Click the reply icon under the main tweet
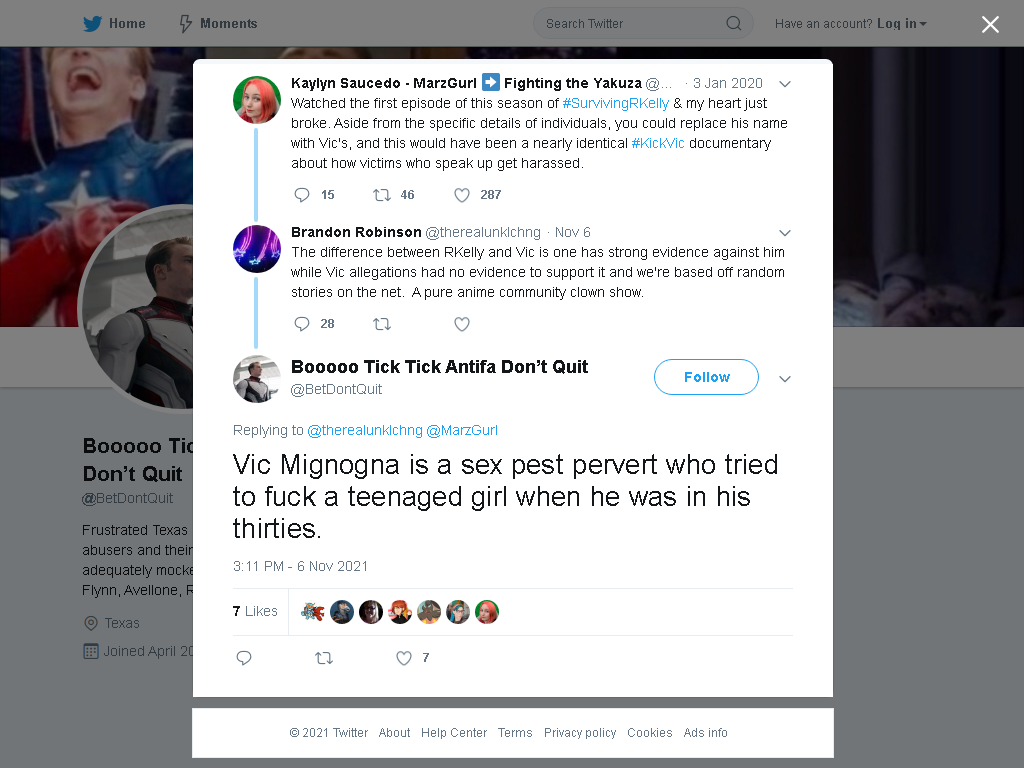The image size is (1024, 768). point(244,658)
